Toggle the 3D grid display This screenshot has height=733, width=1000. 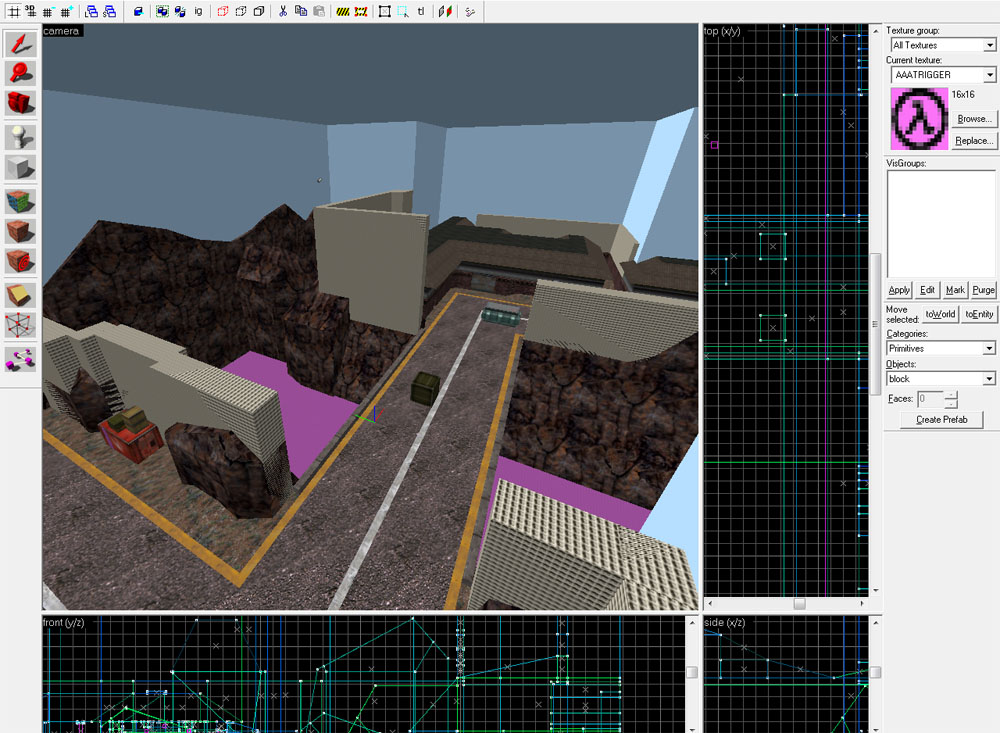pyautogui.click(x=30, y=11)
